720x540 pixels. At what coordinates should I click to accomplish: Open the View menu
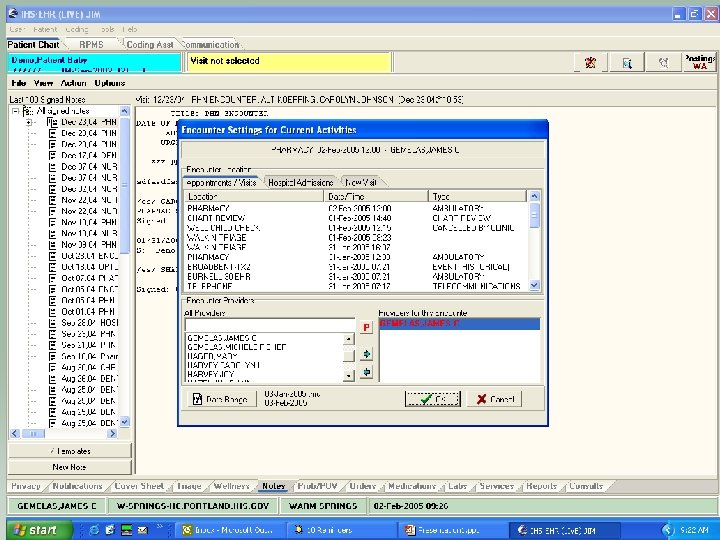(x=43, y=83)
